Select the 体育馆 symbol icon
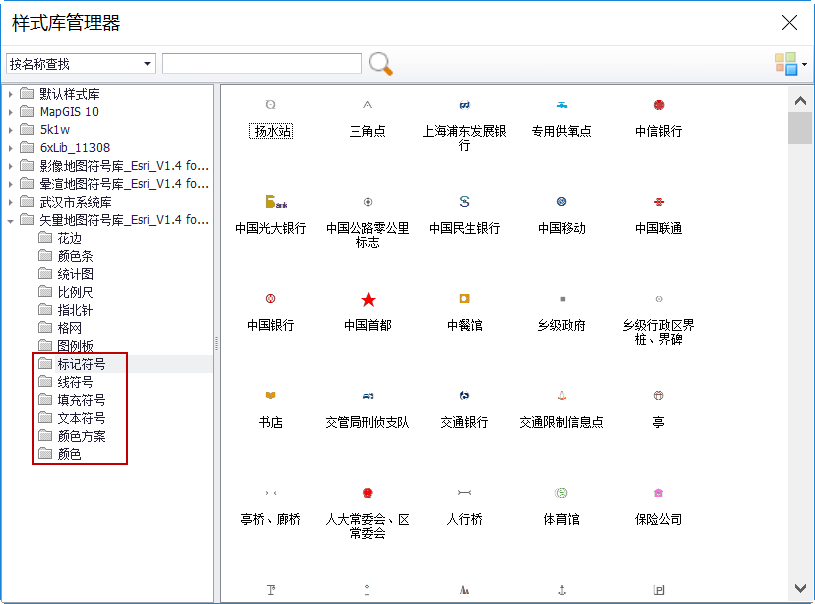 point(562,493)
